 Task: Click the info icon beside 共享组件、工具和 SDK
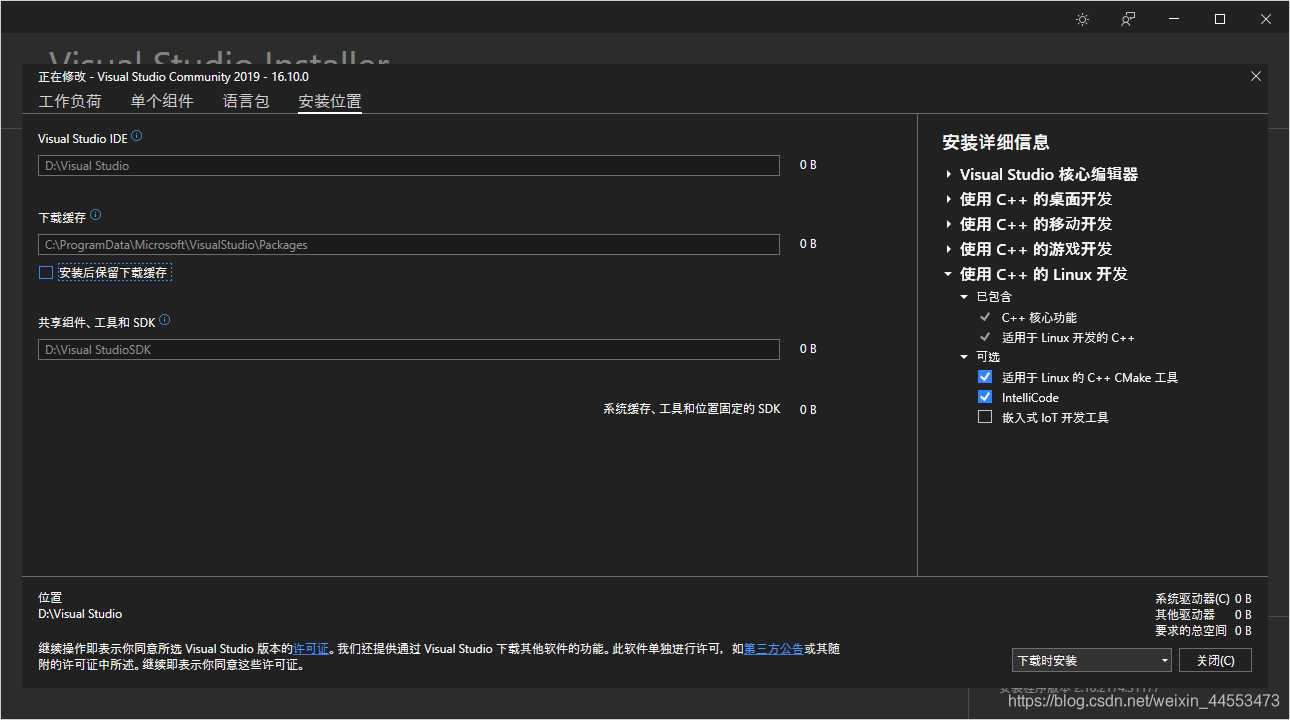click(x=165, y=320)
